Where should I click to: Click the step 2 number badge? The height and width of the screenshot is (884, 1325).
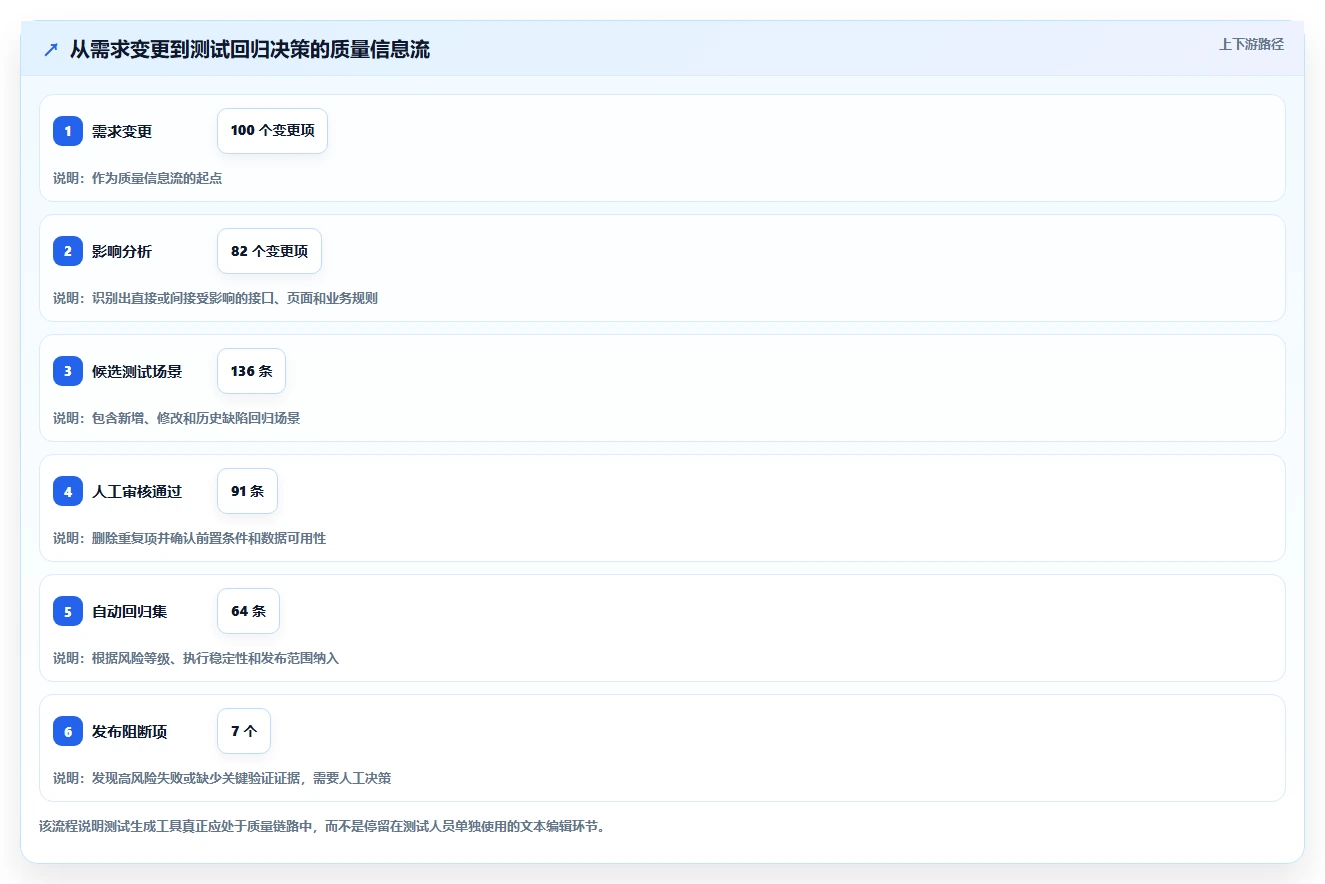(x=68, y=251)
